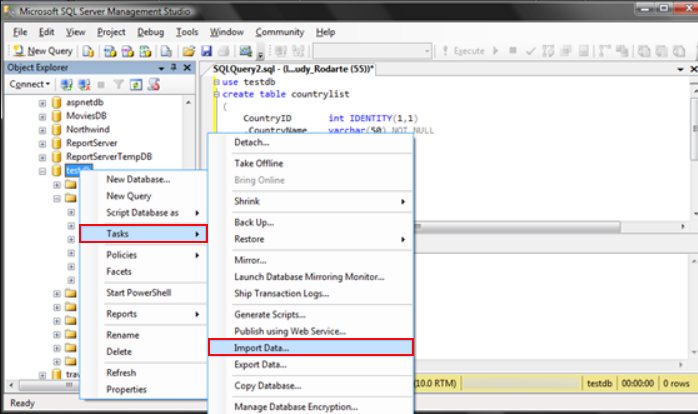Click the Disconnect icon in Object Explorer
Viewport: 698px width, 414px height.
(x=84, y=84)
